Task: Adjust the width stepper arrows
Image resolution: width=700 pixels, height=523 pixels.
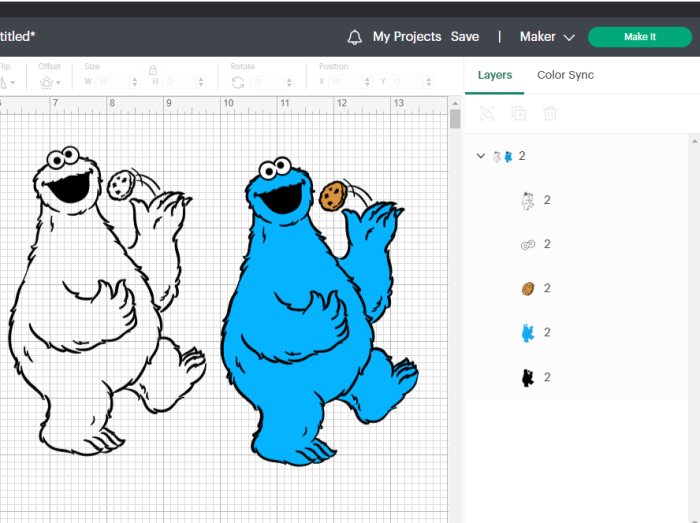Action: [x=135, y=82]
